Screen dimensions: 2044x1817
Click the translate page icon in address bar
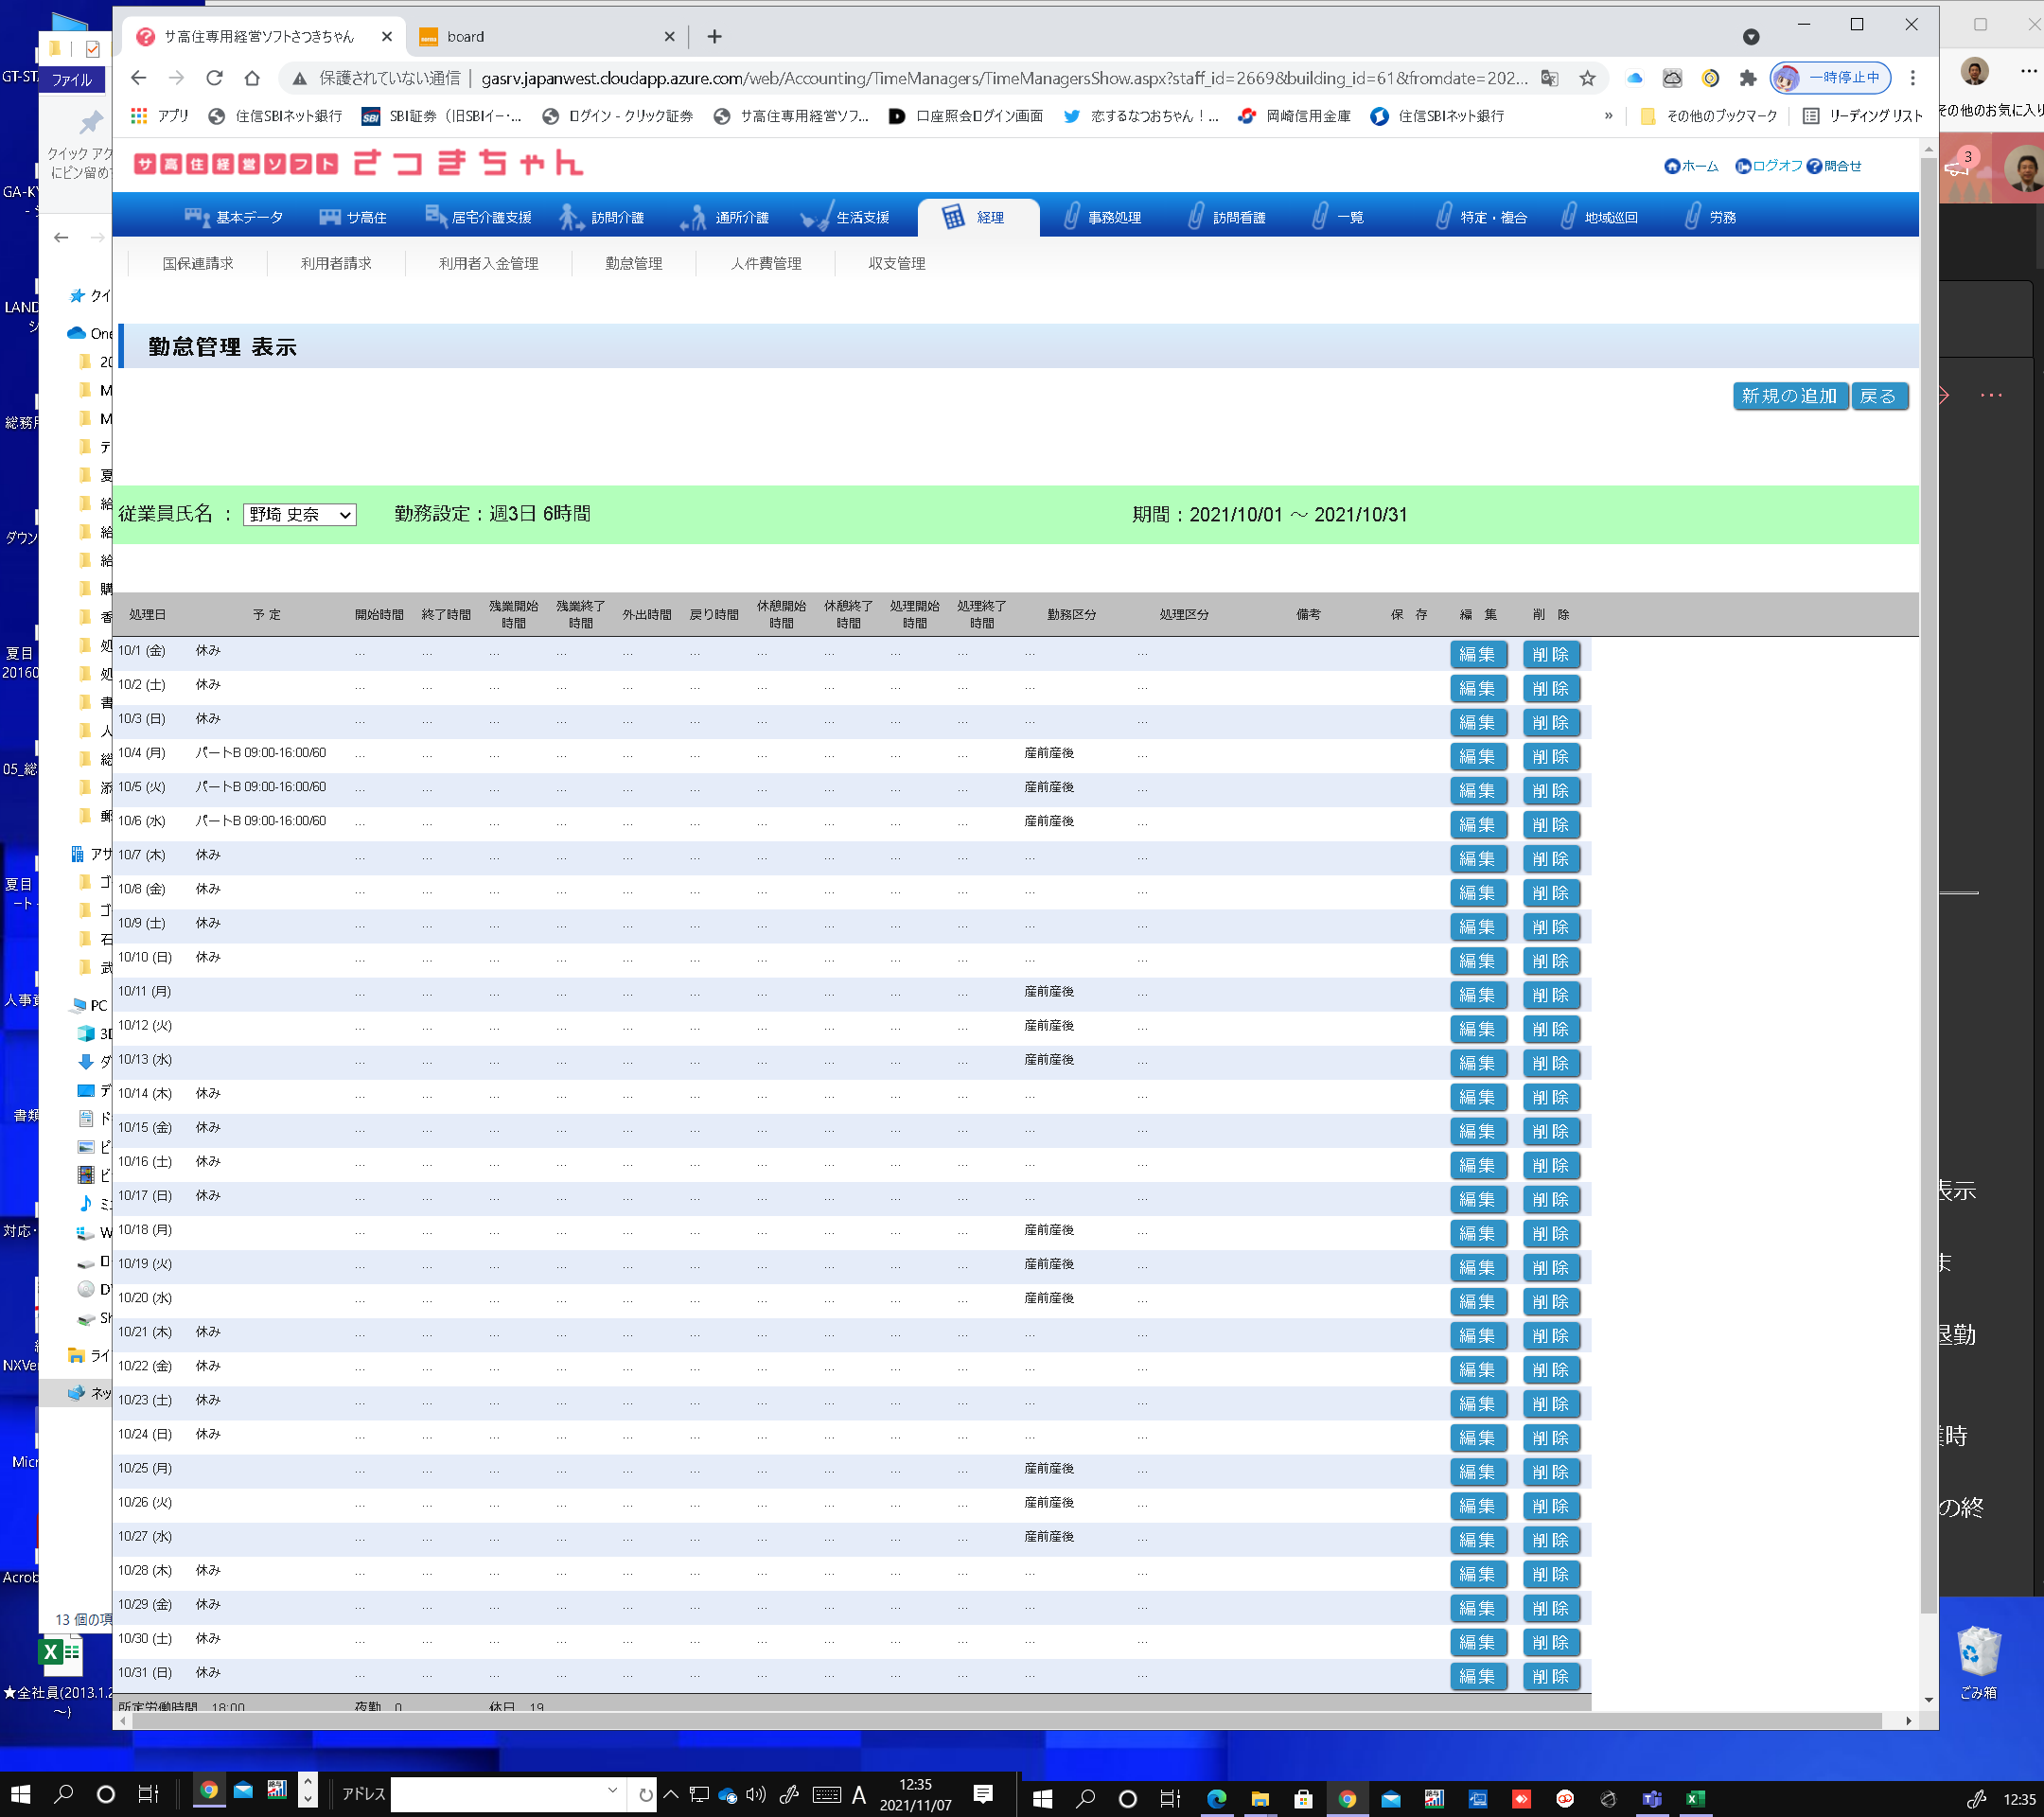click(1549, 78)
